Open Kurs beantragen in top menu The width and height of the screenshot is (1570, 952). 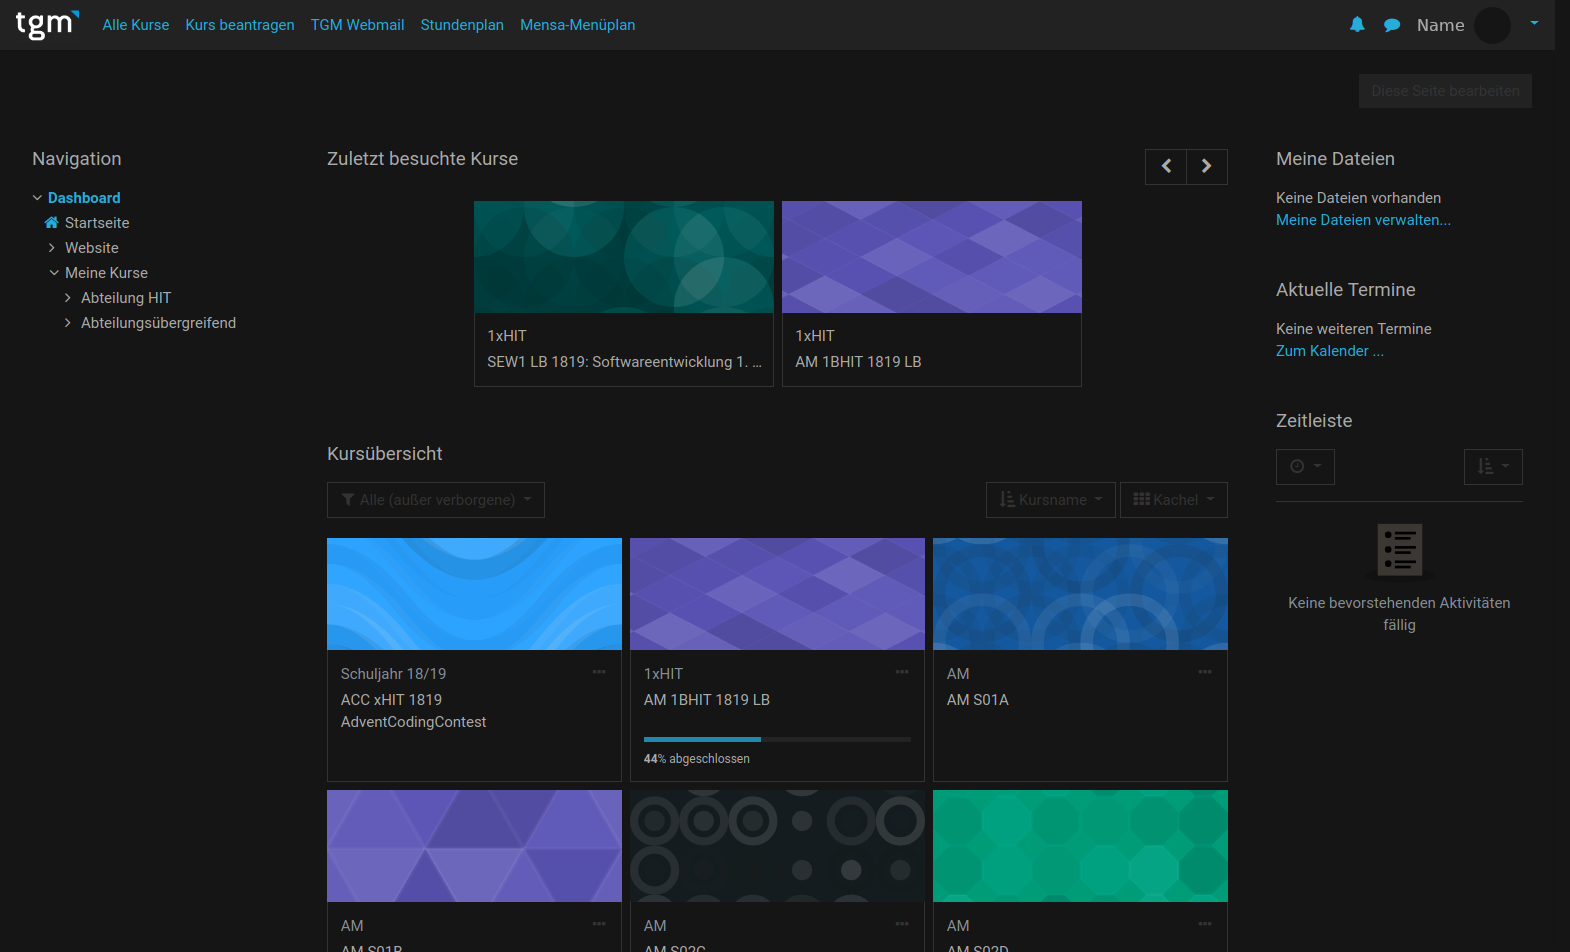tap(240, 25)
